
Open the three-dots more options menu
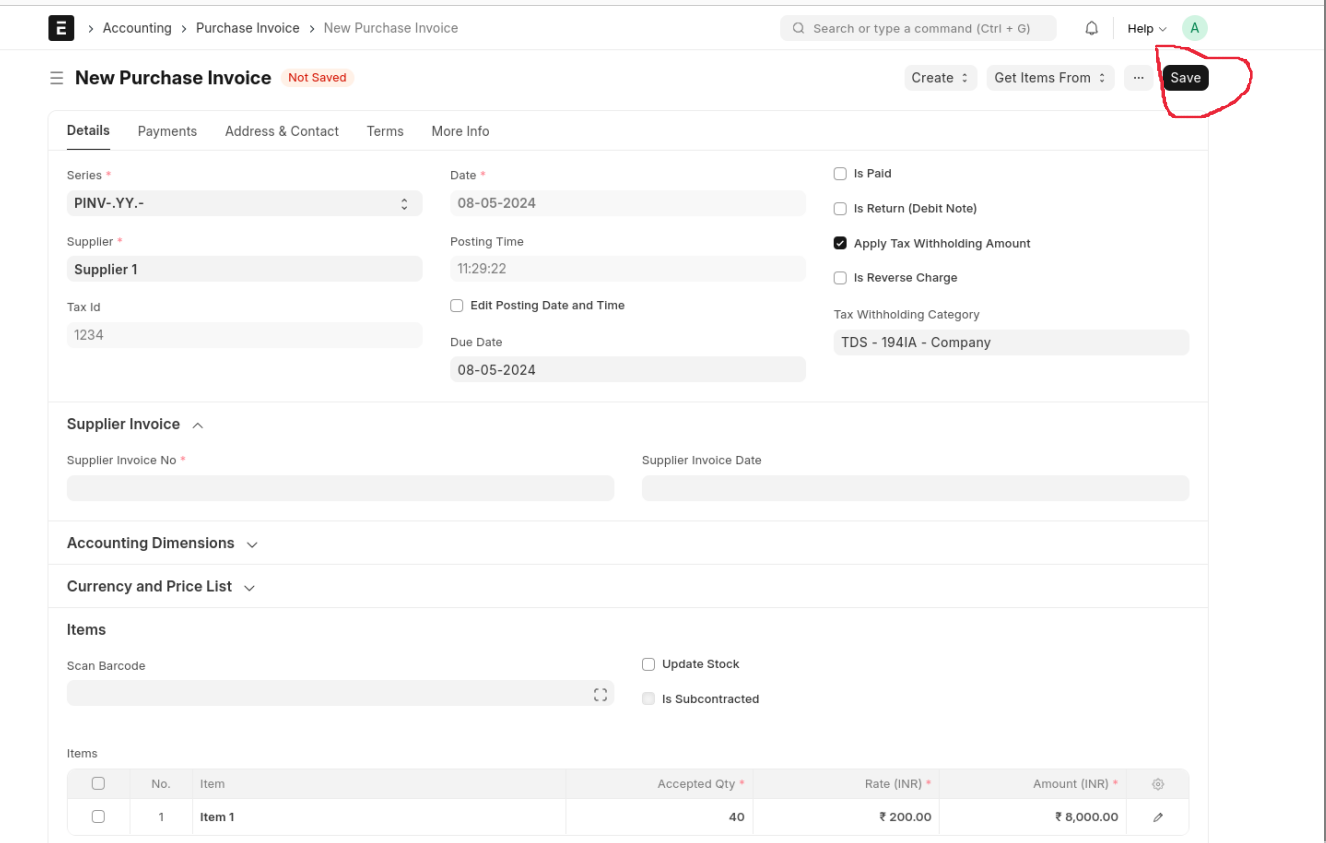(1138, 78)
